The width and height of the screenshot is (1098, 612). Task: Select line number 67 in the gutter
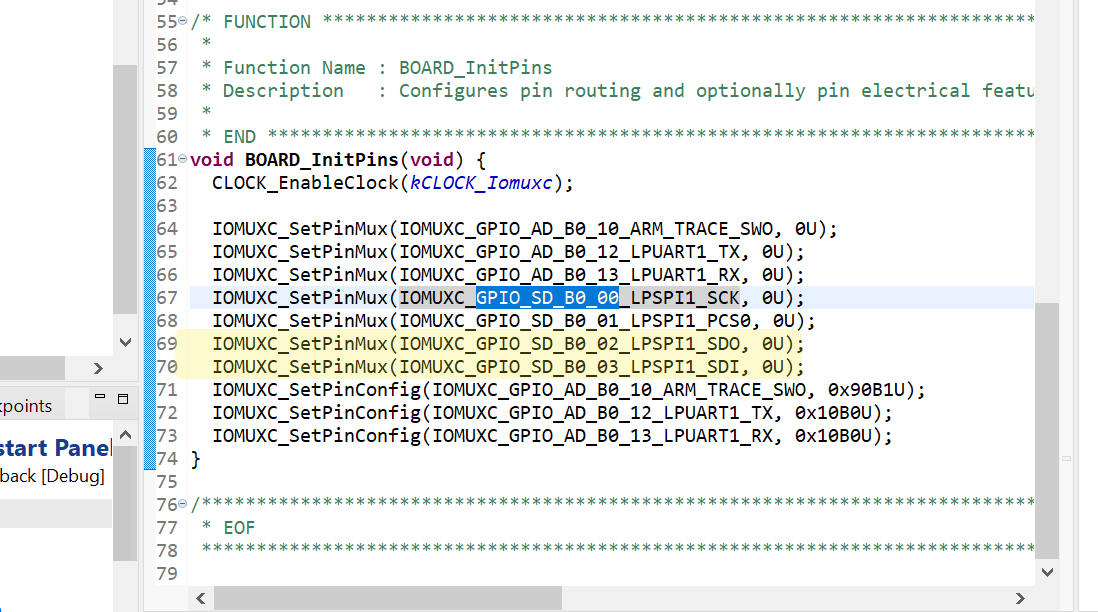pyautogui.click(x=168, y=297)
